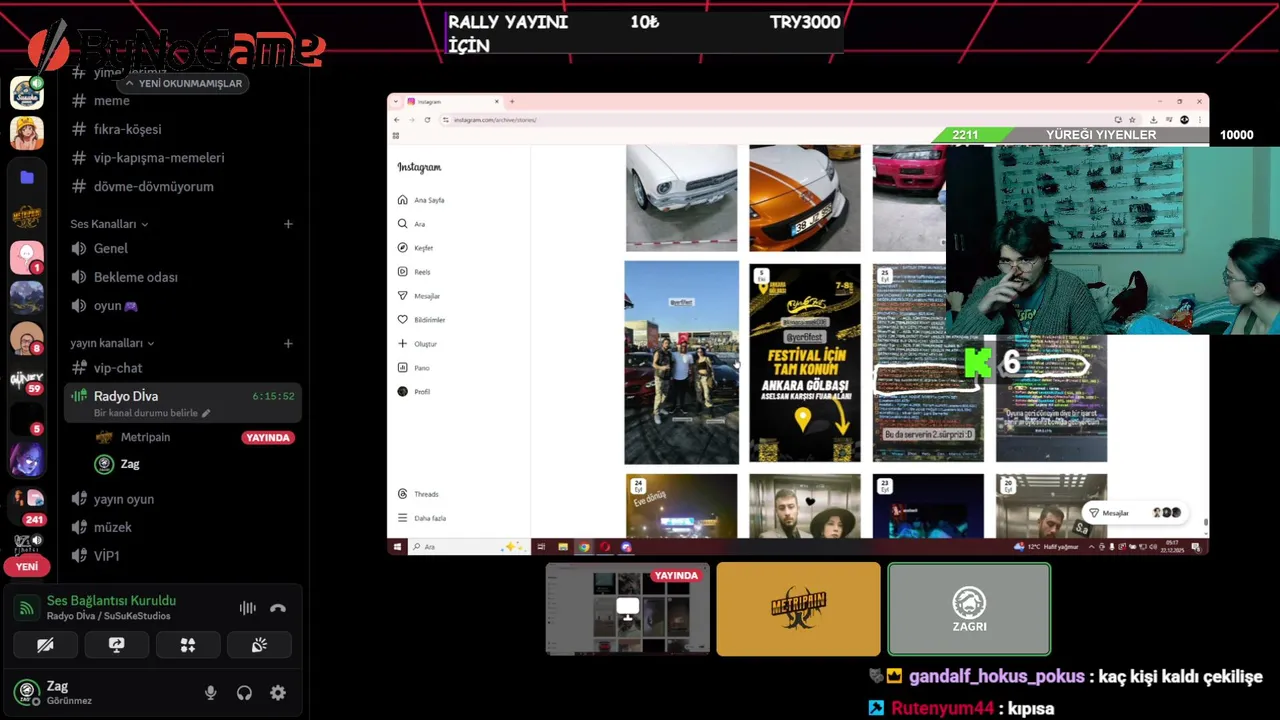
Task: Open Ana Sayfa in Instagram sidebar
Action: coord(421,200)
